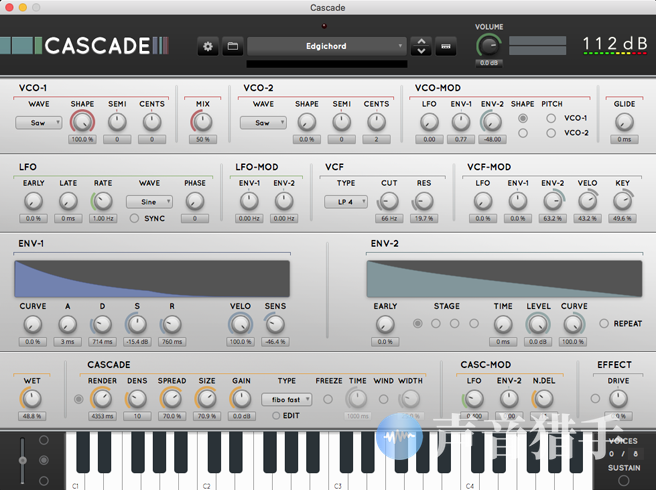Click the ENV-1 envelope graph display
This screenshot has width=656, height=490.
click(152, 279)
